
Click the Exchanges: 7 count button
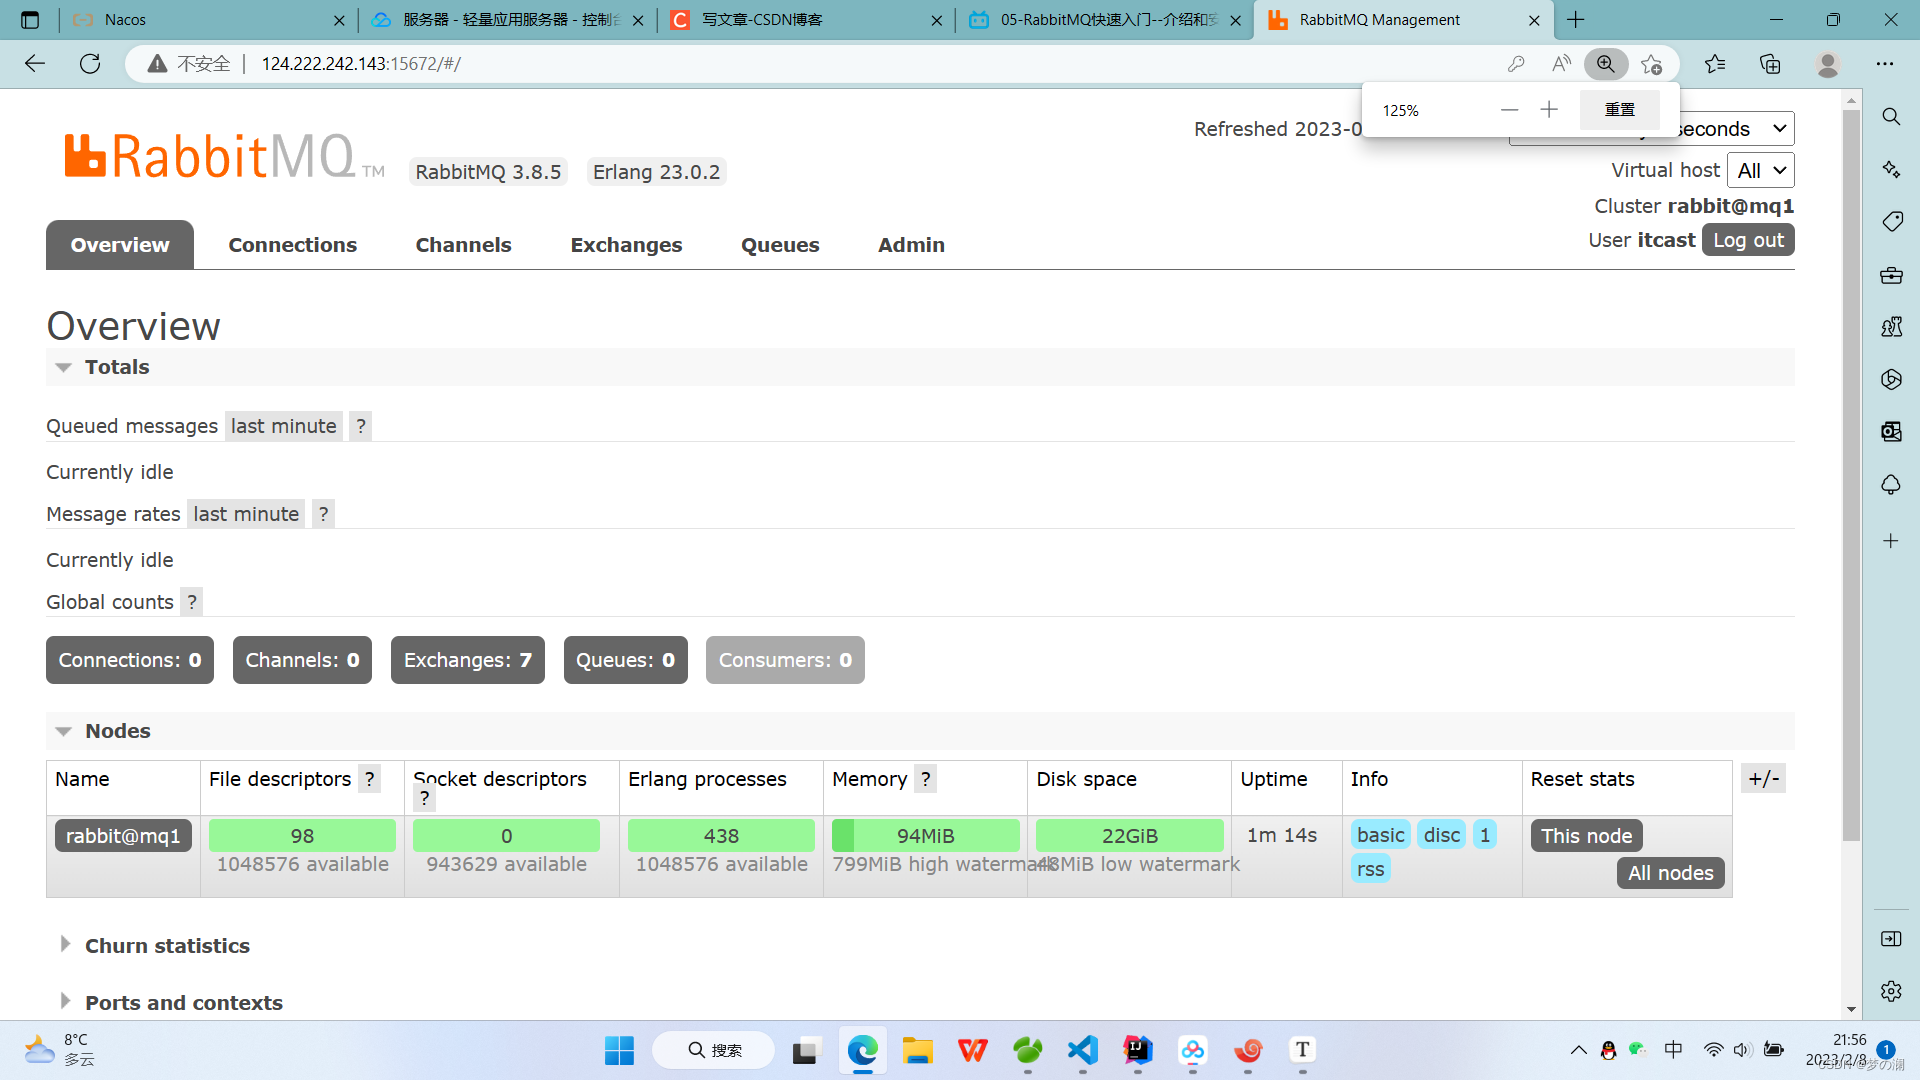pyautogui.click(x=468, y=660)
